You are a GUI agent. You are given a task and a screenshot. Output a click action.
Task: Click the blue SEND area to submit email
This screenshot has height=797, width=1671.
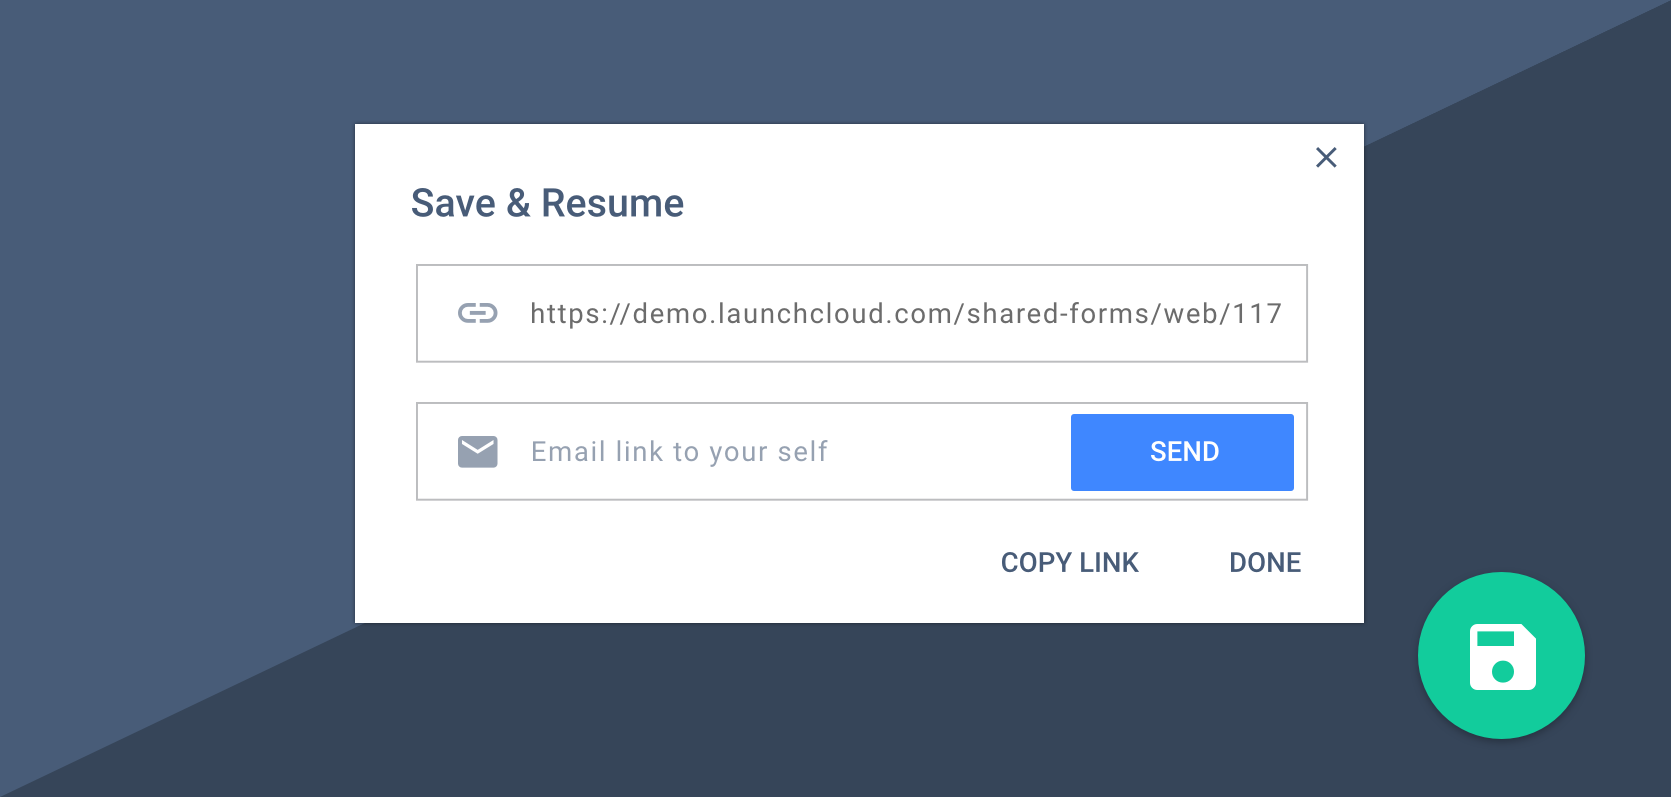pos(1182,452)
